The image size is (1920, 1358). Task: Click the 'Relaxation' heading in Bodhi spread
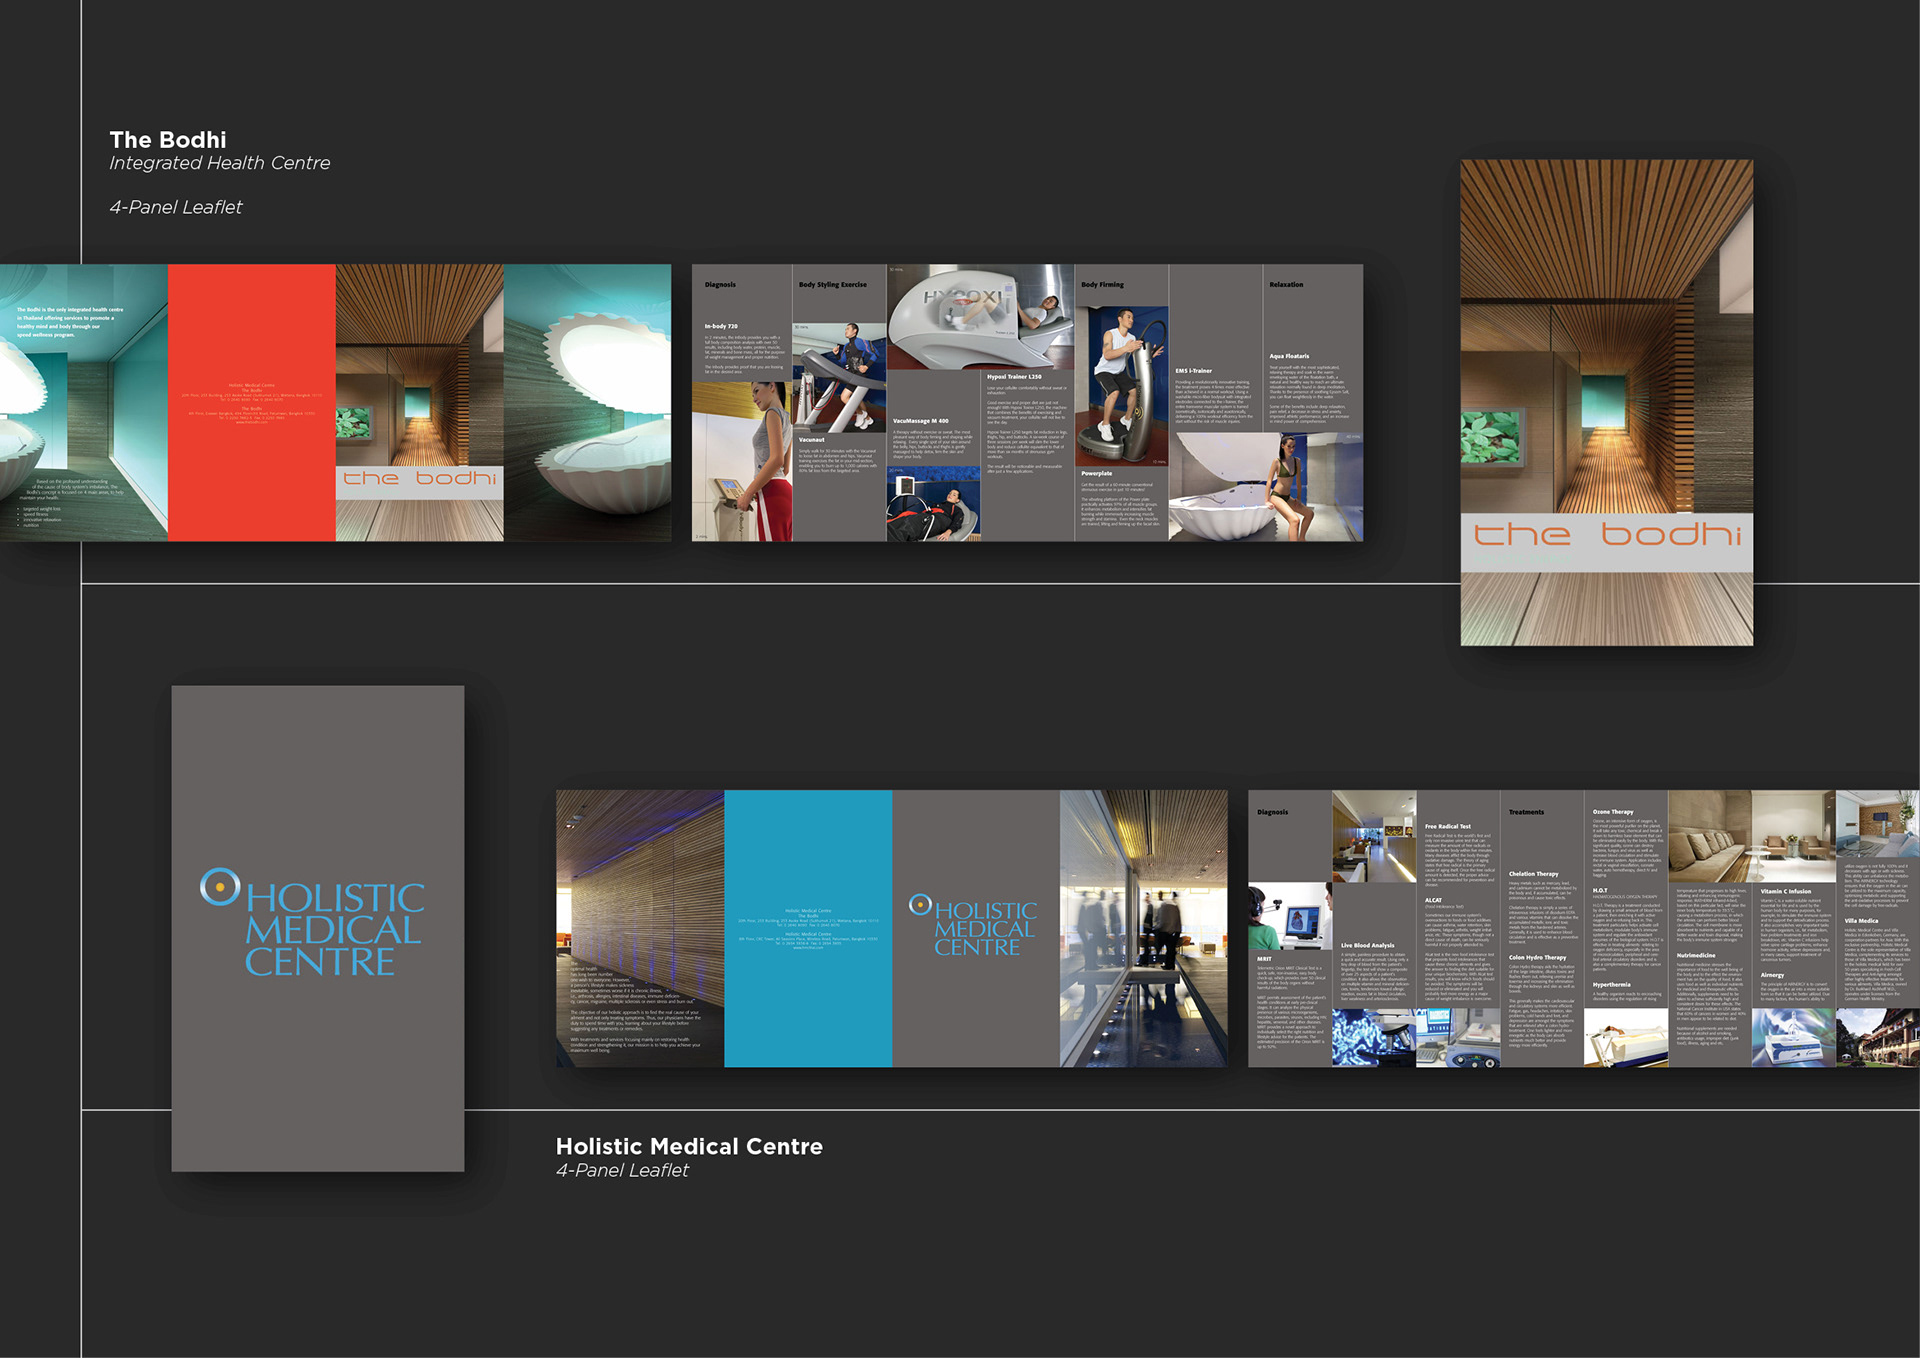(1286, 285)
